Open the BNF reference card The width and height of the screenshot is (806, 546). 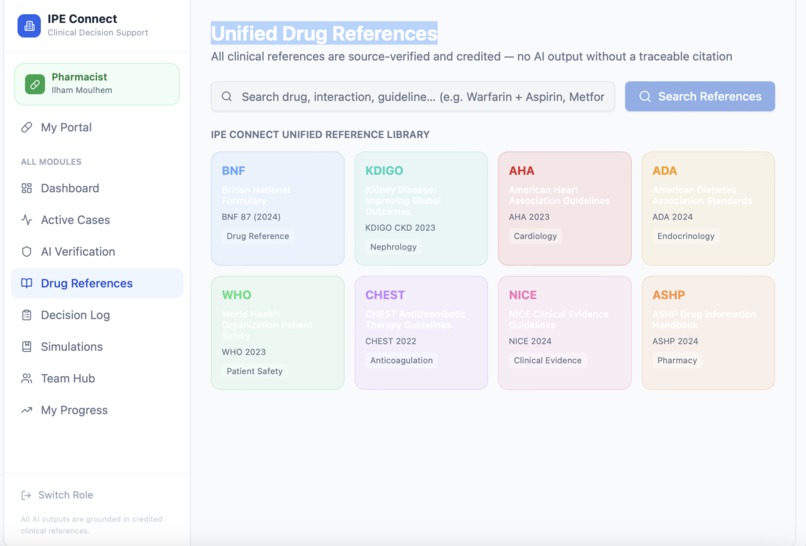[x=278, y=208]
